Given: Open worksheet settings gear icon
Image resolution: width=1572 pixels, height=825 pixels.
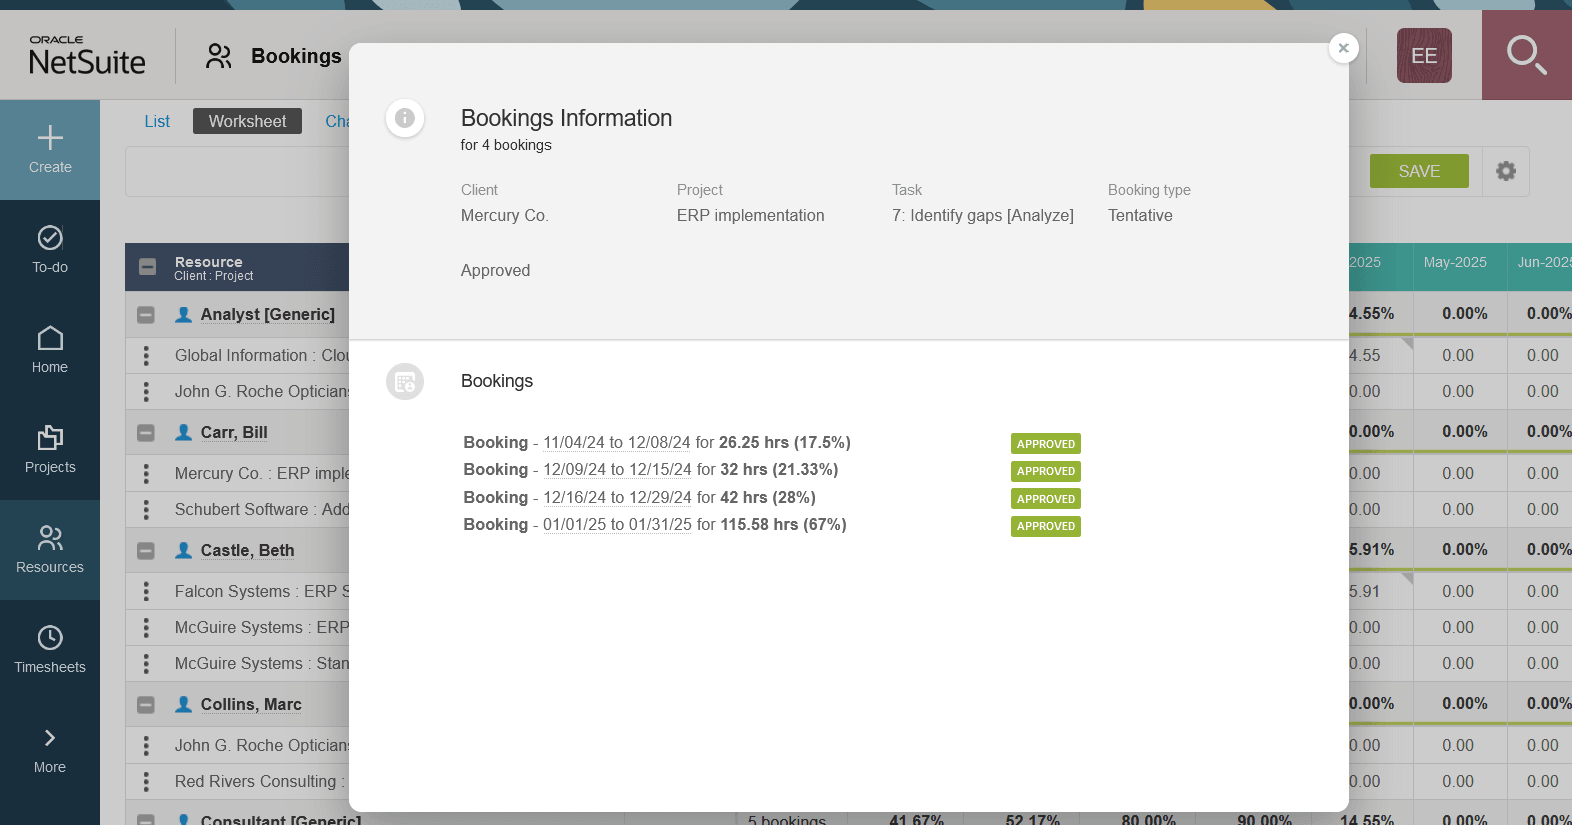Looking at the screenshot, I should coord(1506,171).
